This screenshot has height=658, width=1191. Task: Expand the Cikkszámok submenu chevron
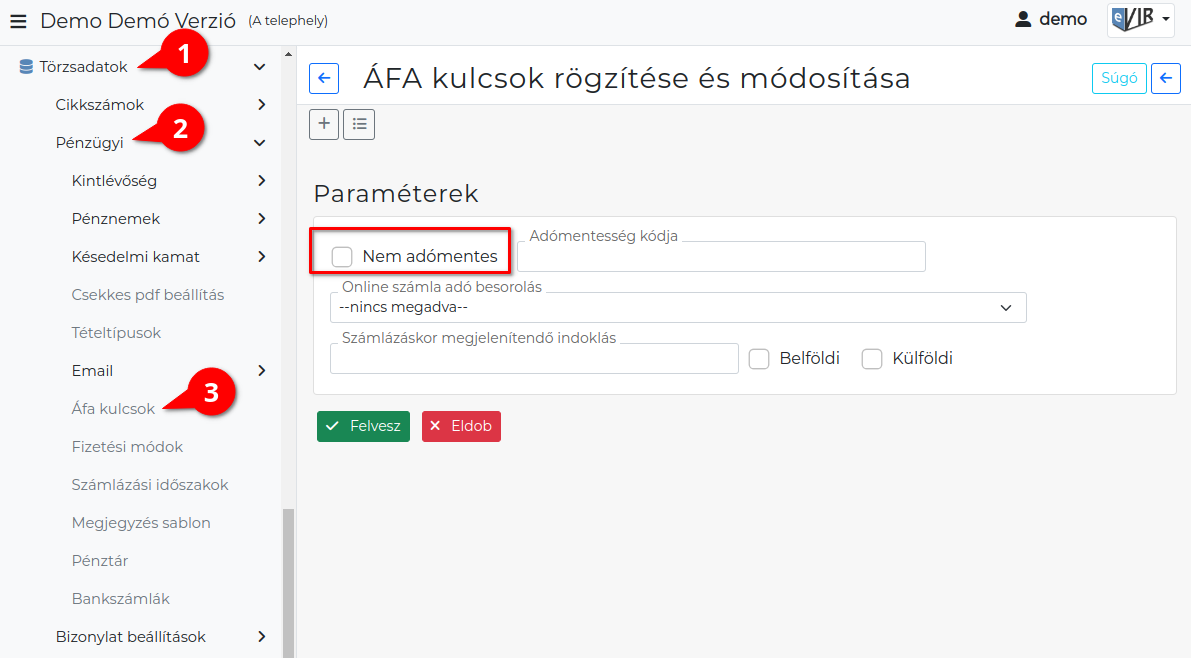coord(261,105)
